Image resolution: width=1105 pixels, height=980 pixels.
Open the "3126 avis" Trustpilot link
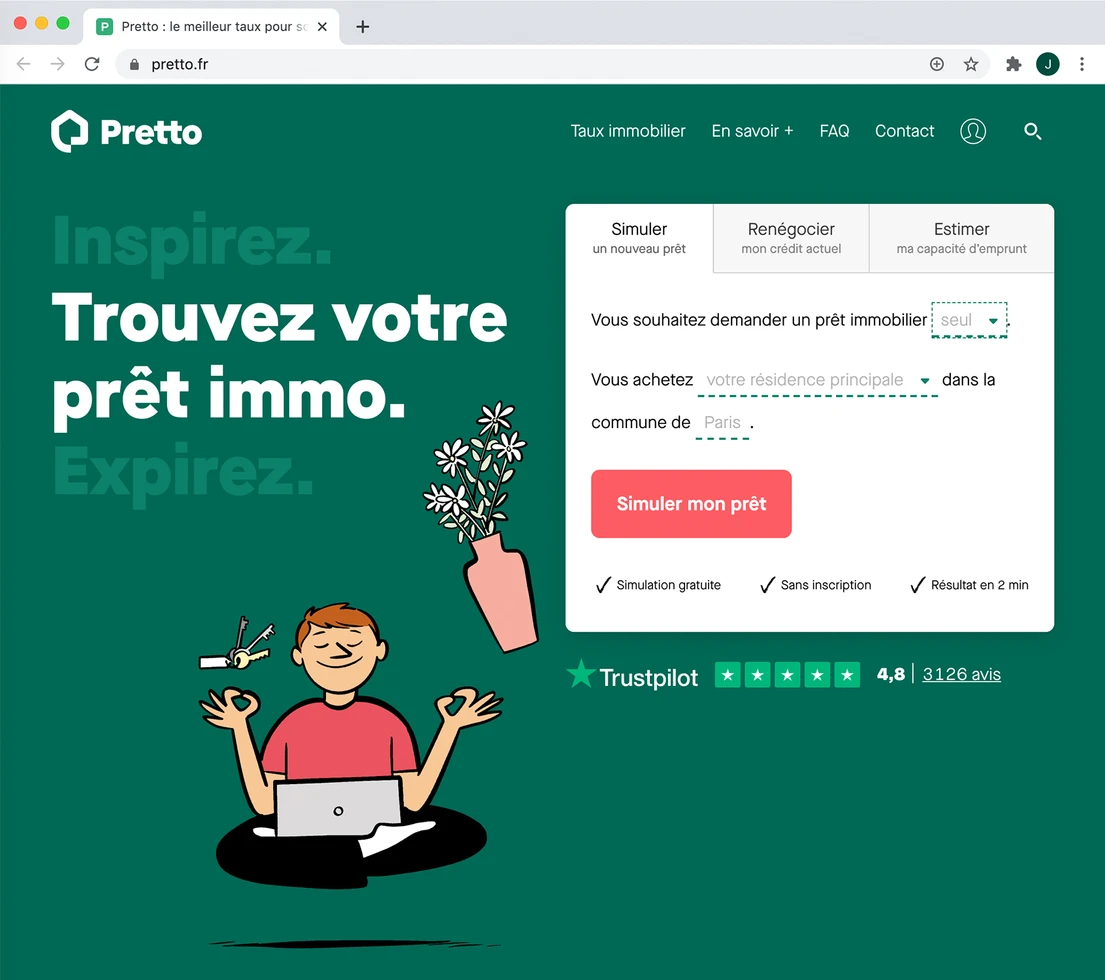coord(961,674)
